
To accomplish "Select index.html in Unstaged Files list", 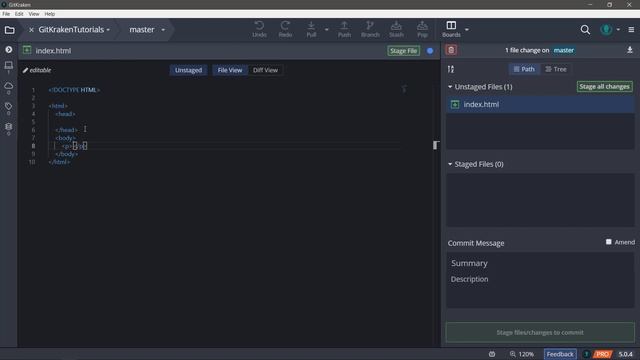I will pos(540,104).
